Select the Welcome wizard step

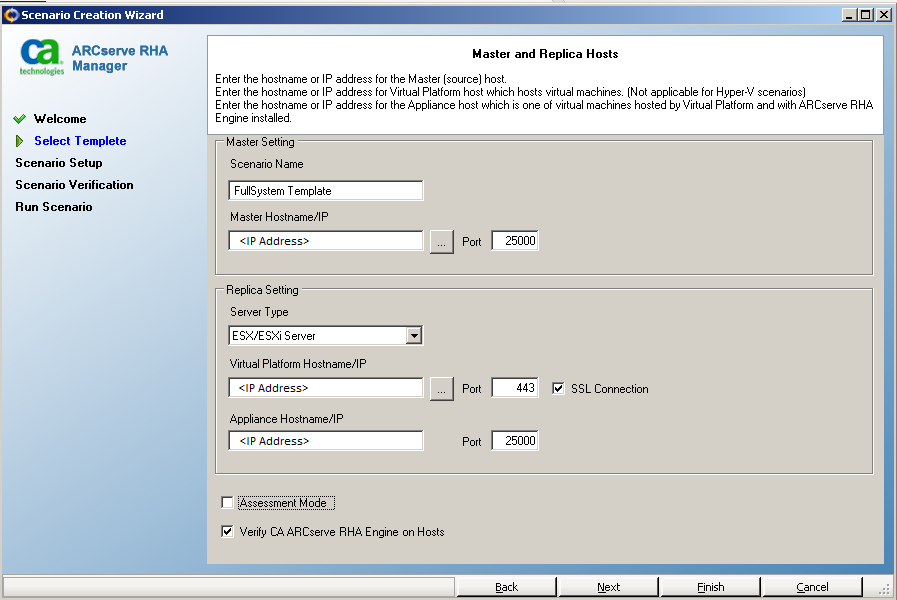tap(60, 119)
